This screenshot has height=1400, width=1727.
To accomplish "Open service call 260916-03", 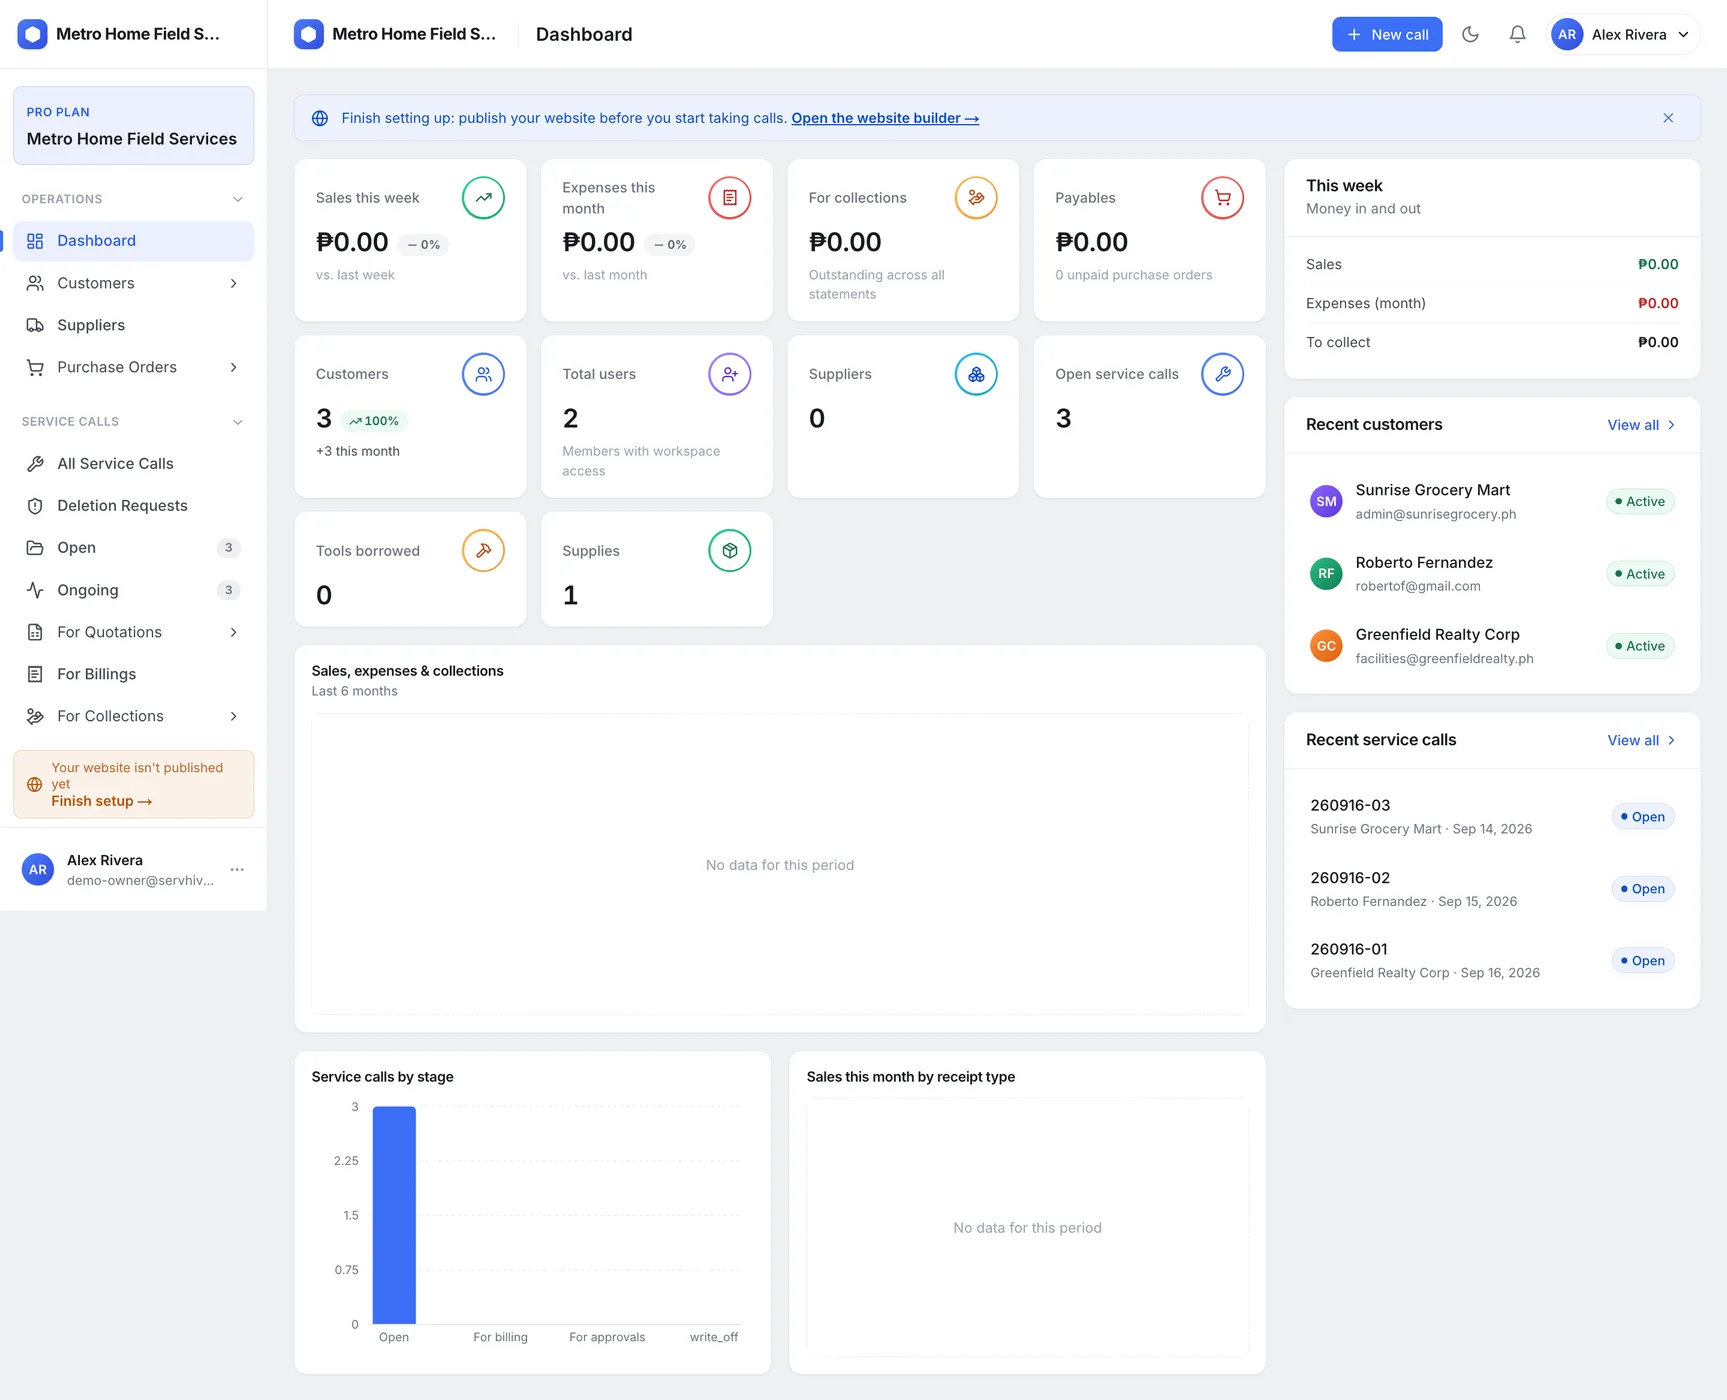I will tap(1492, 816).
